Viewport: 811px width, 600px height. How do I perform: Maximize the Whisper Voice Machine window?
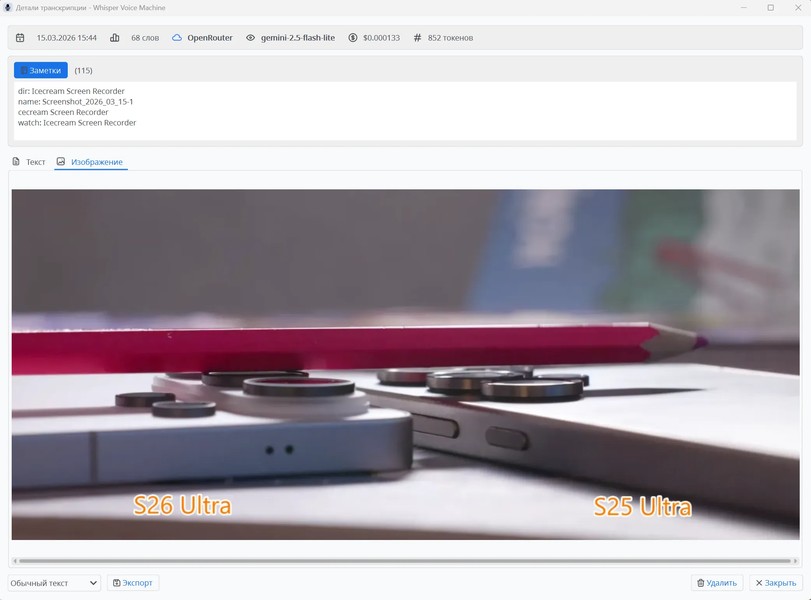[771, 8]
